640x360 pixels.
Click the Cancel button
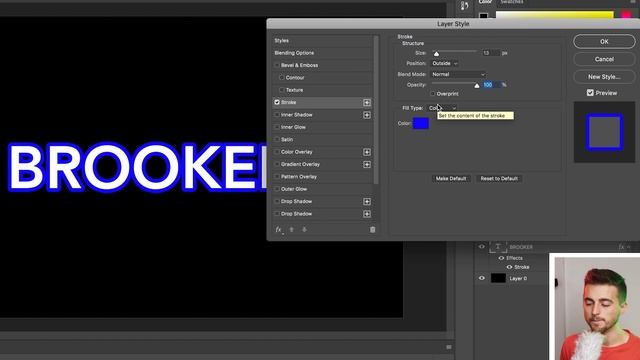tap(604, 59)
